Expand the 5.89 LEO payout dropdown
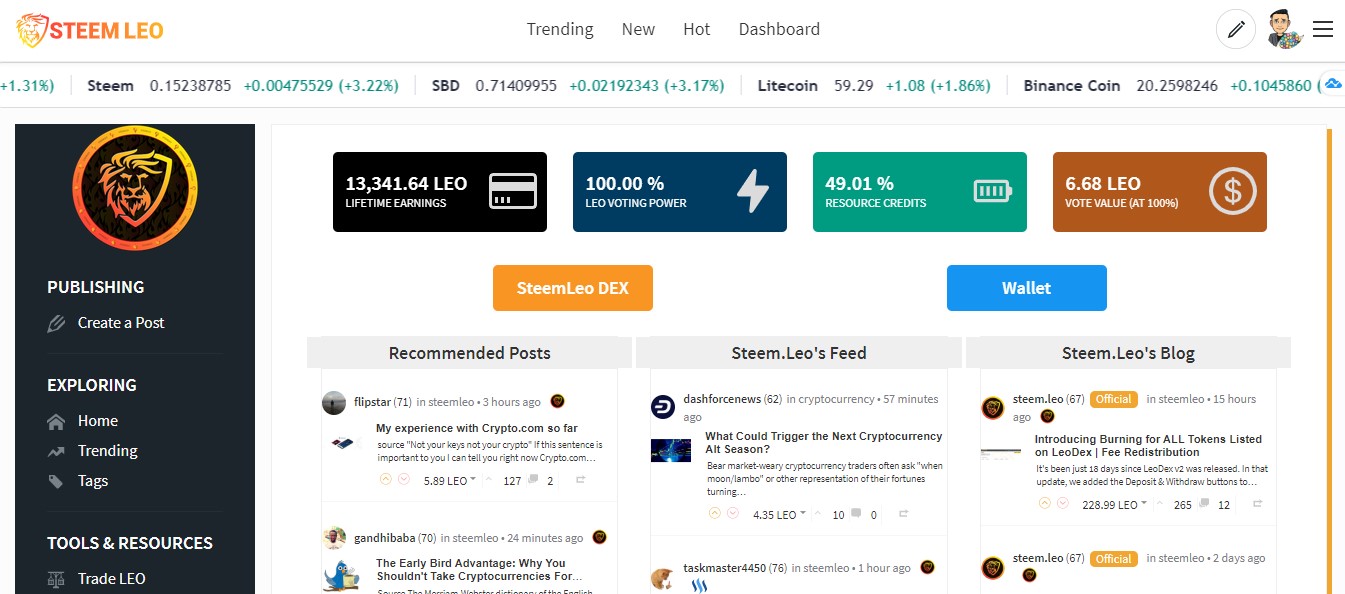 click(x=450, y=481)
